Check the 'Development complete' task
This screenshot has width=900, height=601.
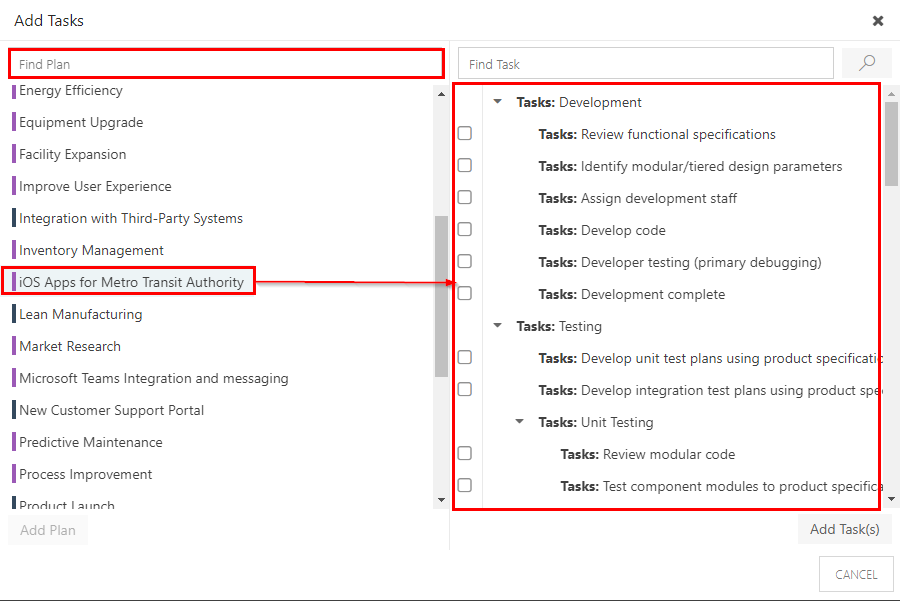point(464,293)
